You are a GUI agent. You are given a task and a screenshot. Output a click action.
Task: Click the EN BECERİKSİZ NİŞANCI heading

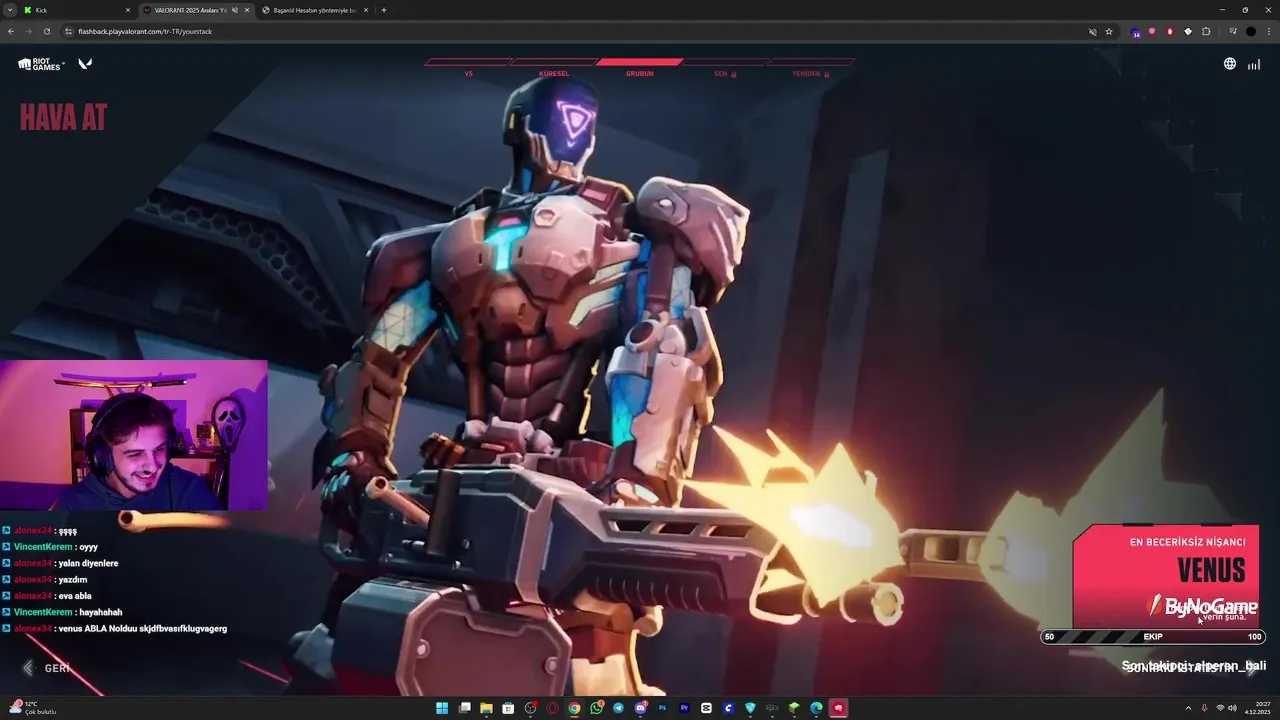tap(1188, 542)
